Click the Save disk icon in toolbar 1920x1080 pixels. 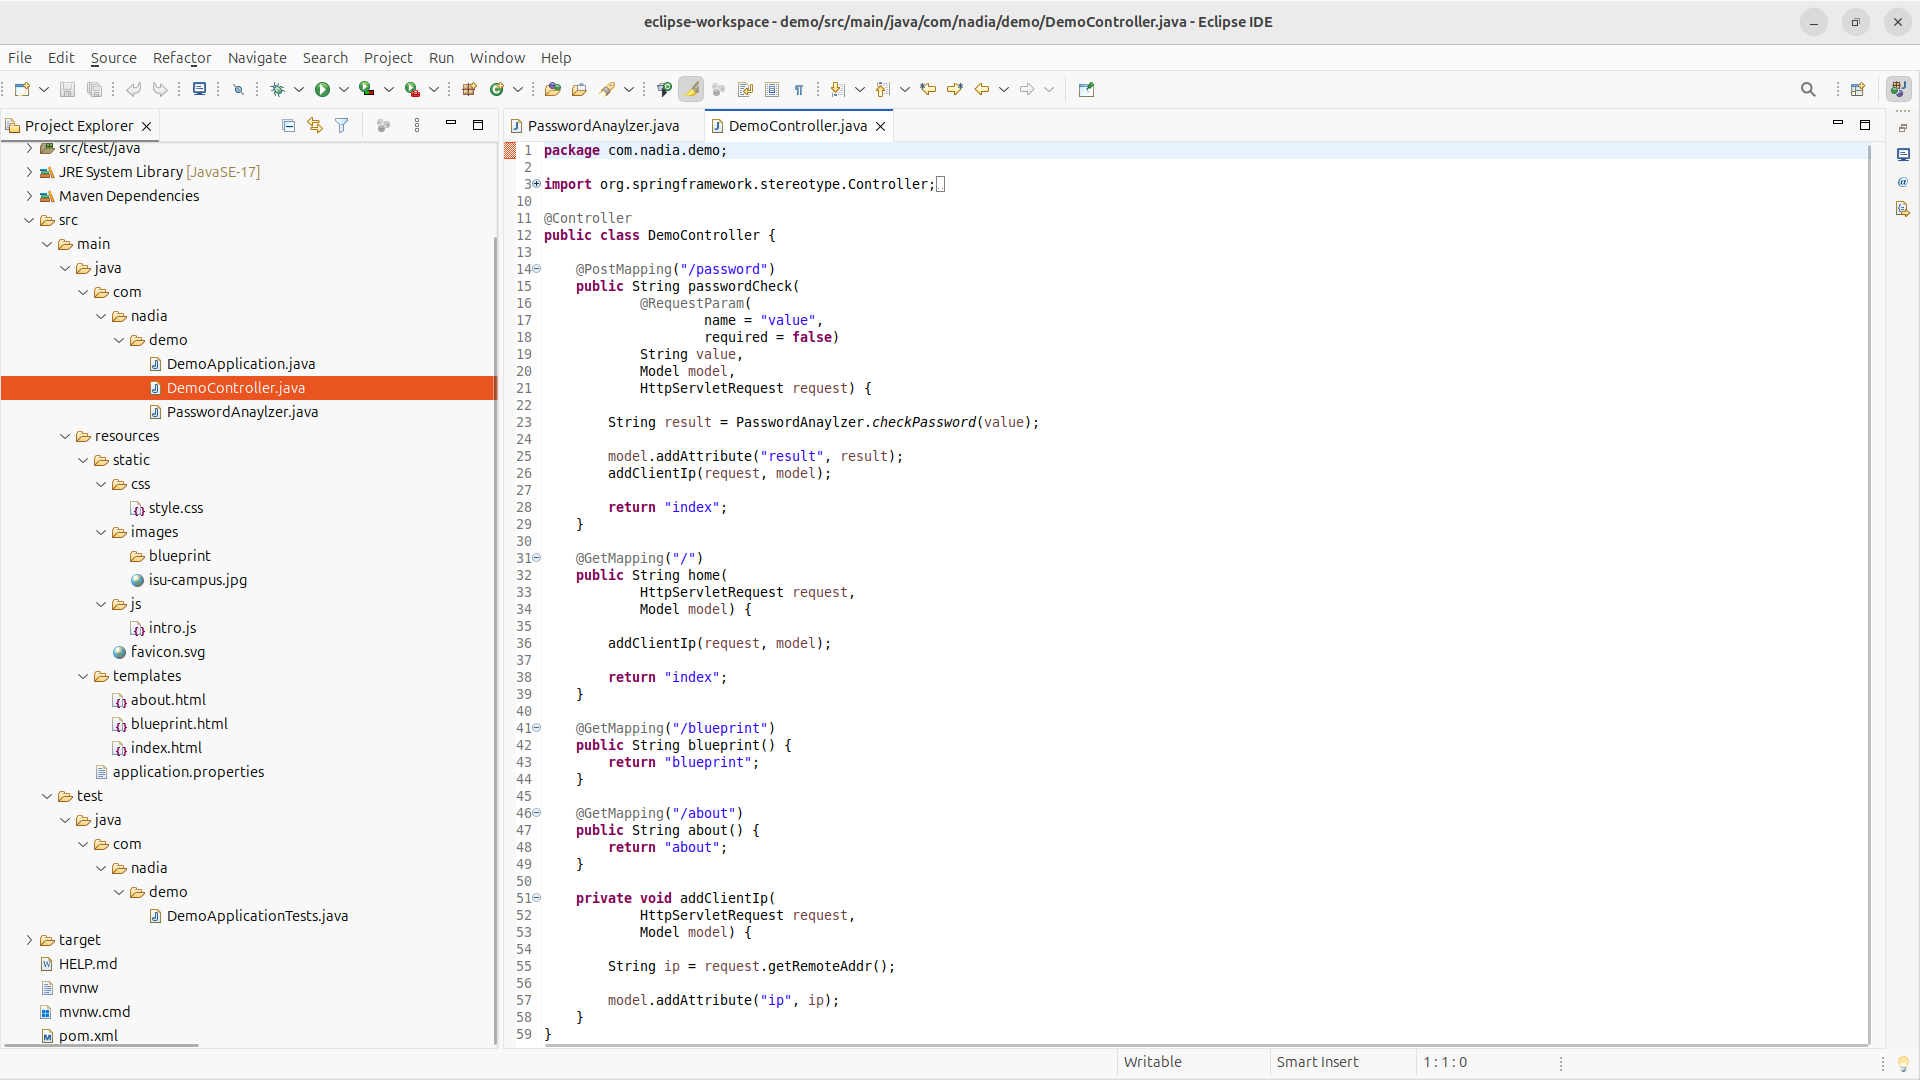pos(67,89)
